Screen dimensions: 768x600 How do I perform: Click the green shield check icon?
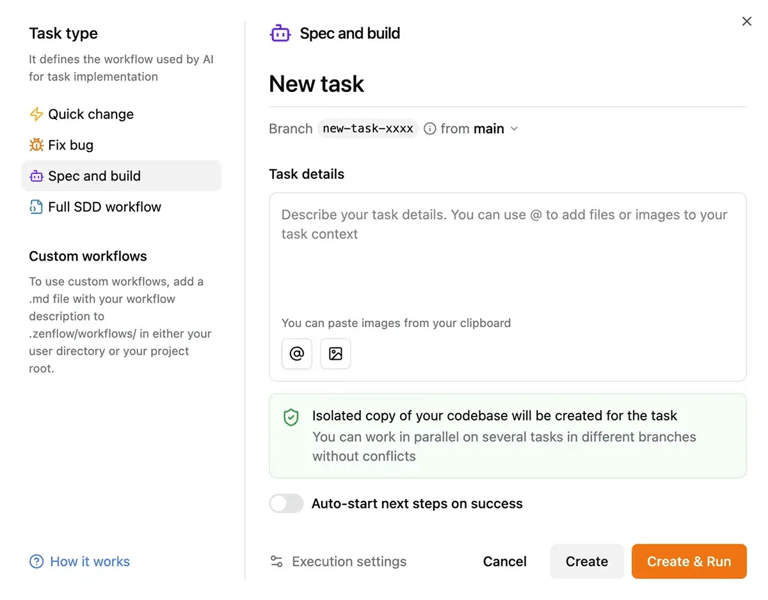tap(291, 417)
